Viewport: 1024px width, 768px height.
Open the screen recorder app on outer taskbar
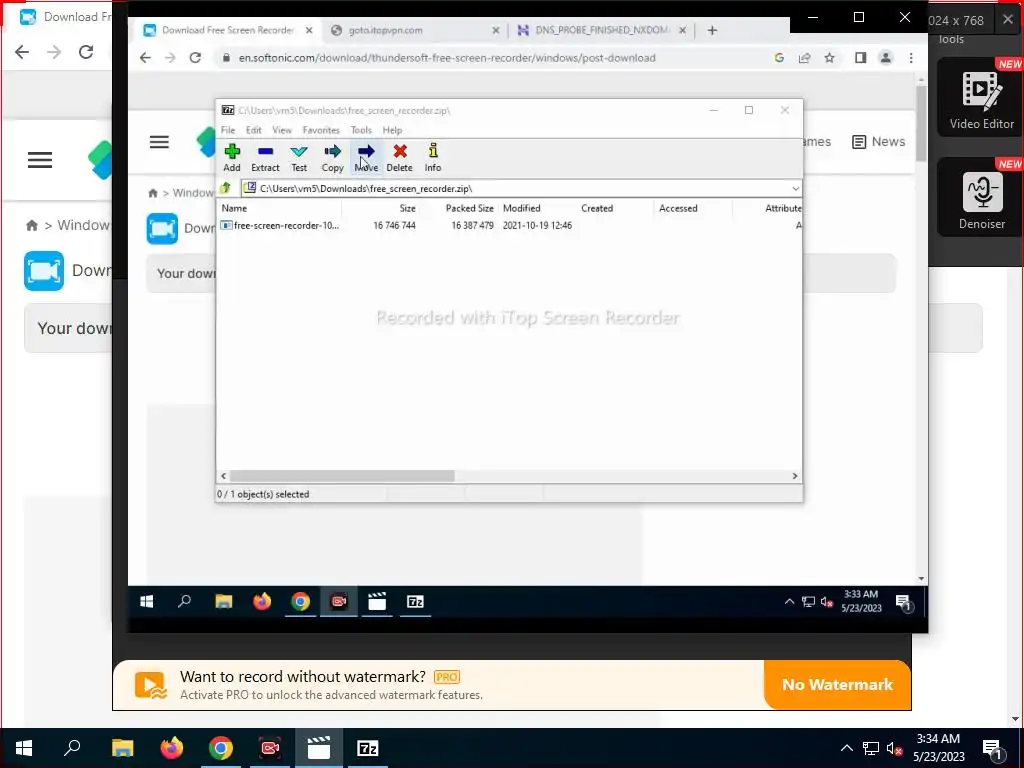270,748
